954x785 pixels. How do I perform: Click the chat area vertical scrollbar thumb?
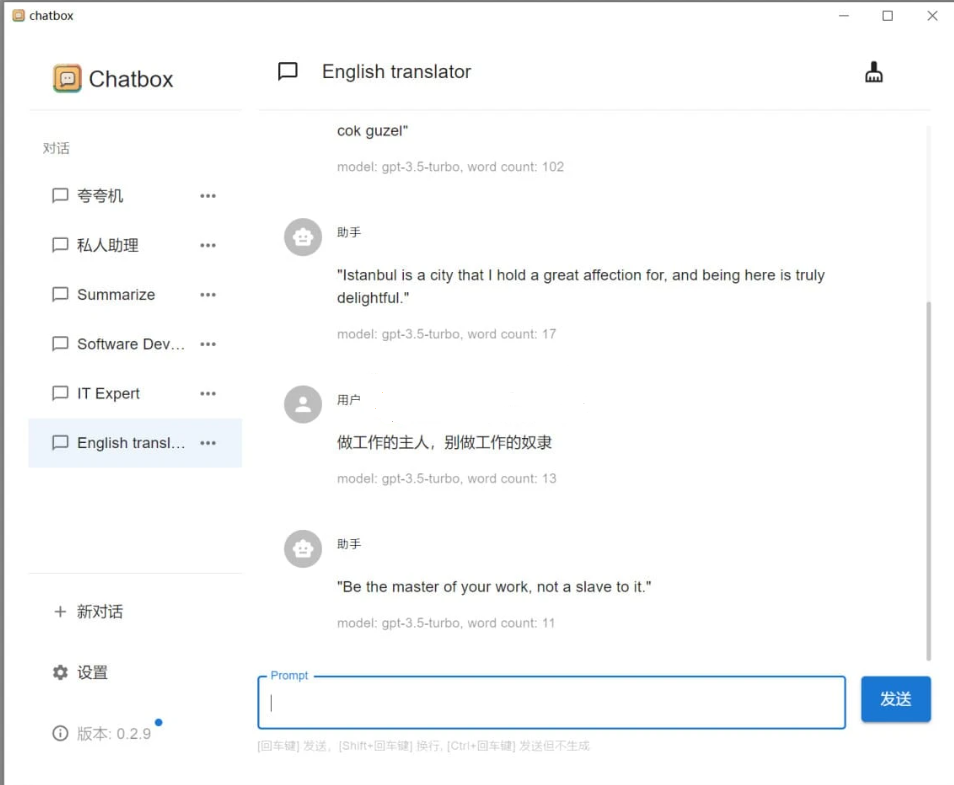(x=928, y=481)
